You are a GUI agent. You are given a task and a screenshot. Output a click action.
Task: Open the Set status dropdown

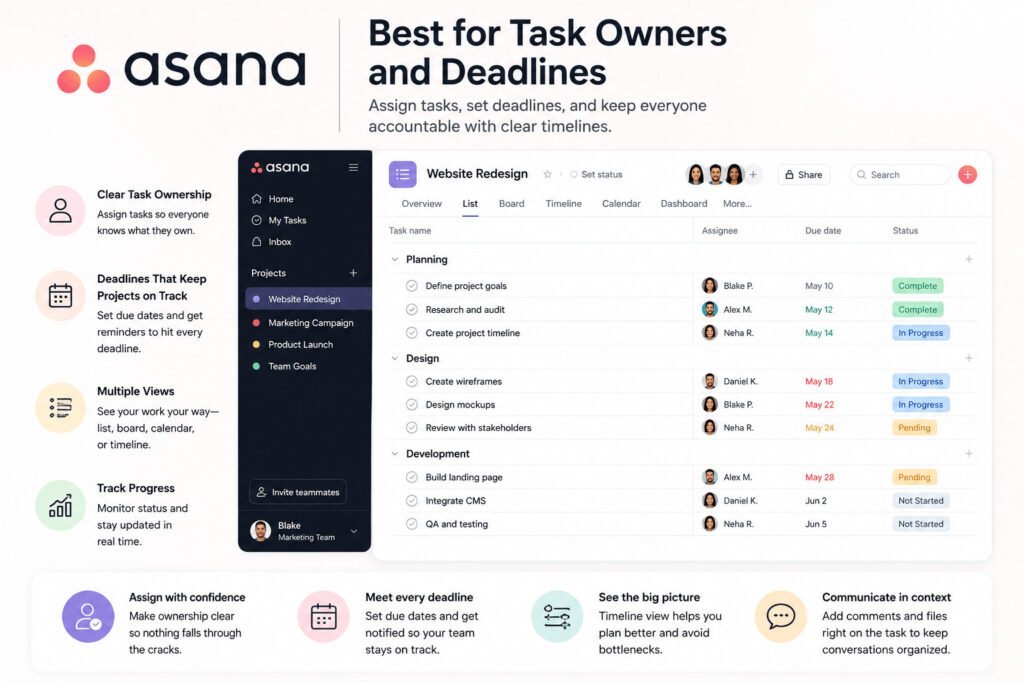click(x=596, y=174)
